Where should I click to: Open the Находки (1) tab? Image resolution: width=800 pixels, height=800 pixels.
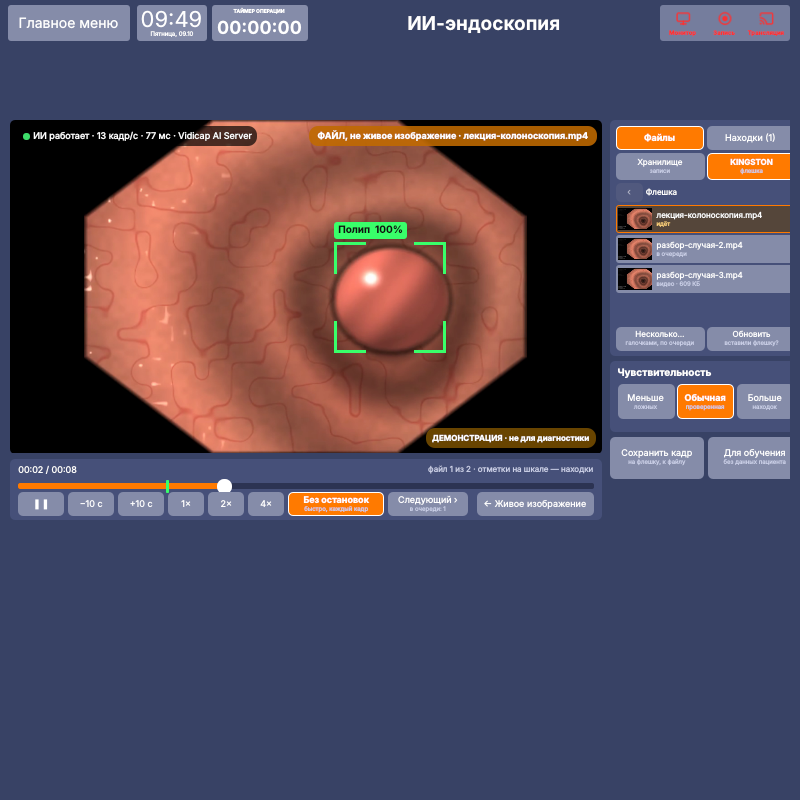749,138
